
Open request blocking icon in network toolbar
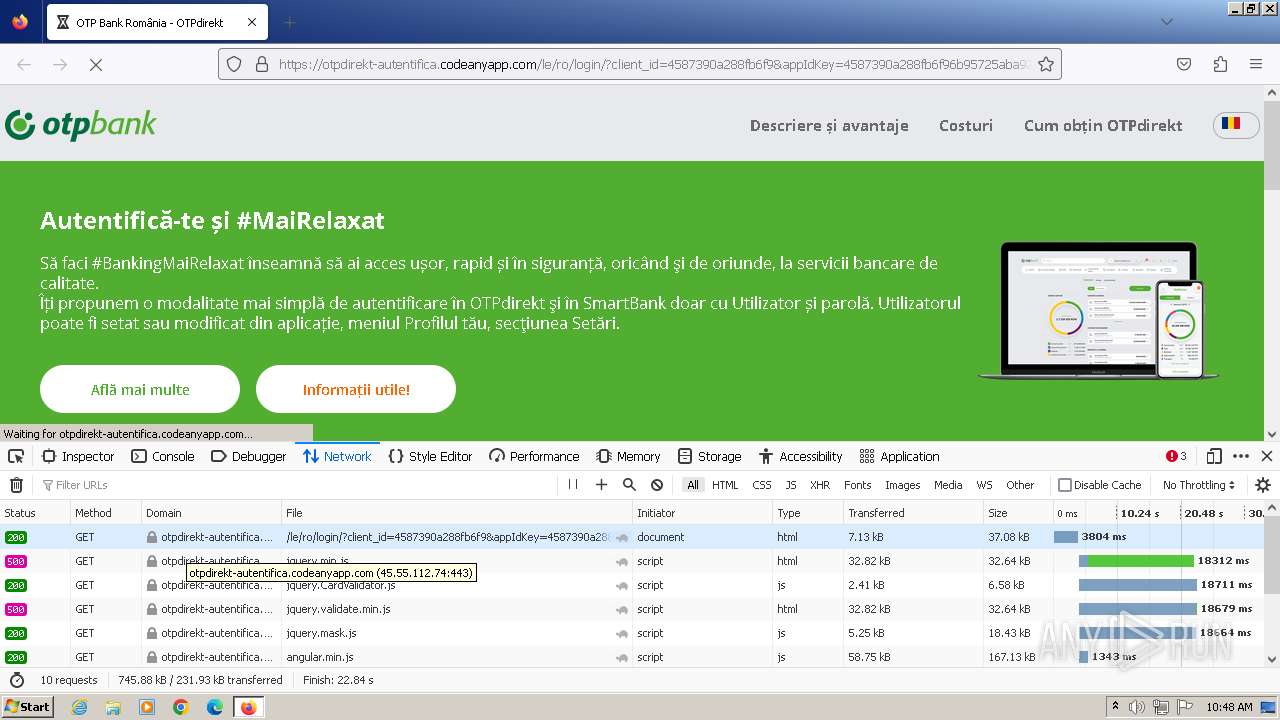(657, 485)
